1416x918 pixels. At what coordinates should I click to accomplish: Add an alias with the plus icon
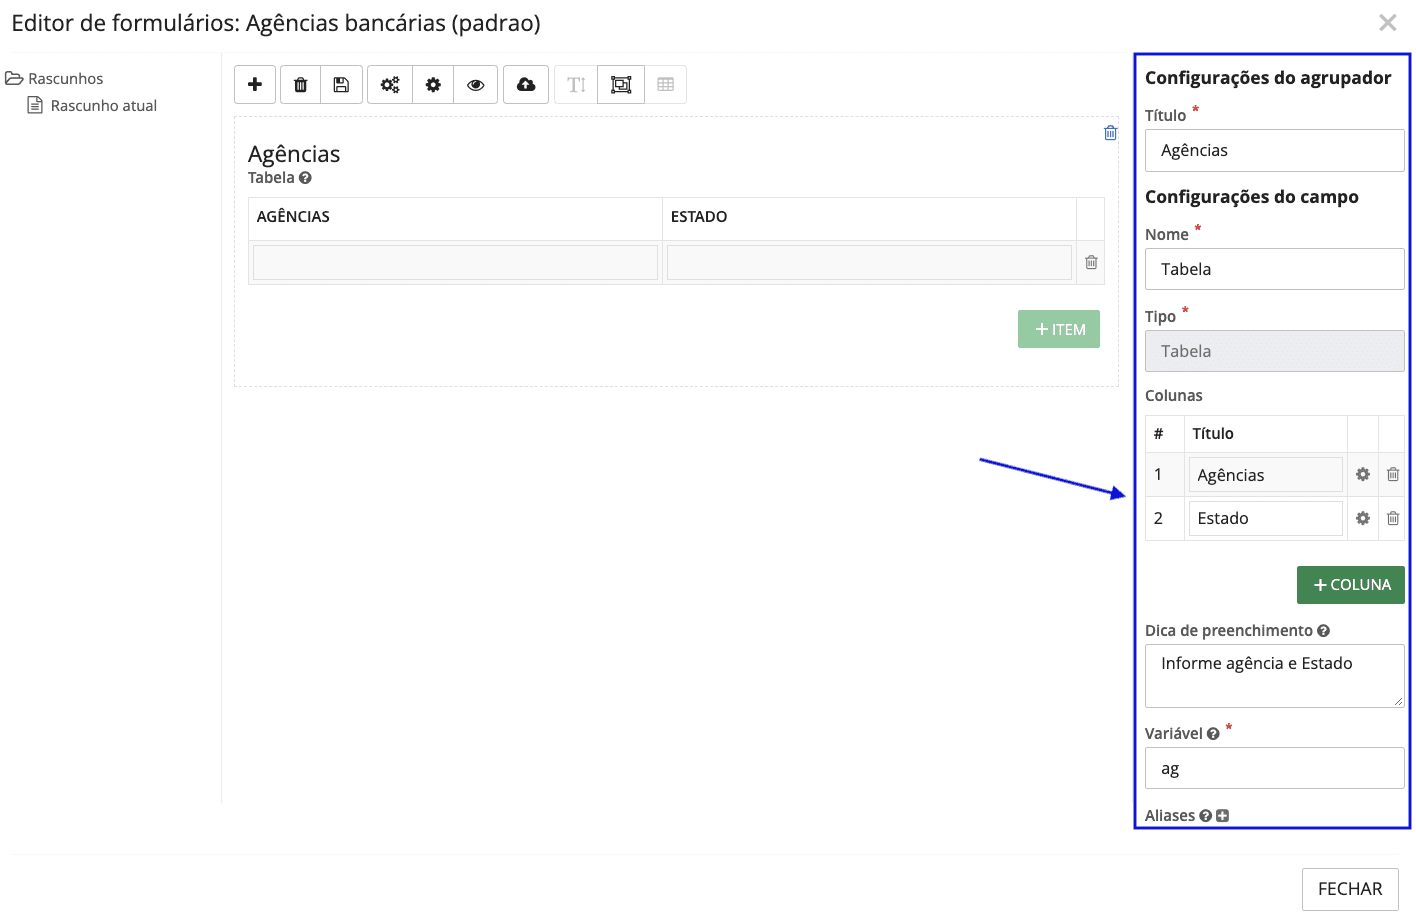[x=1222, y=816]
